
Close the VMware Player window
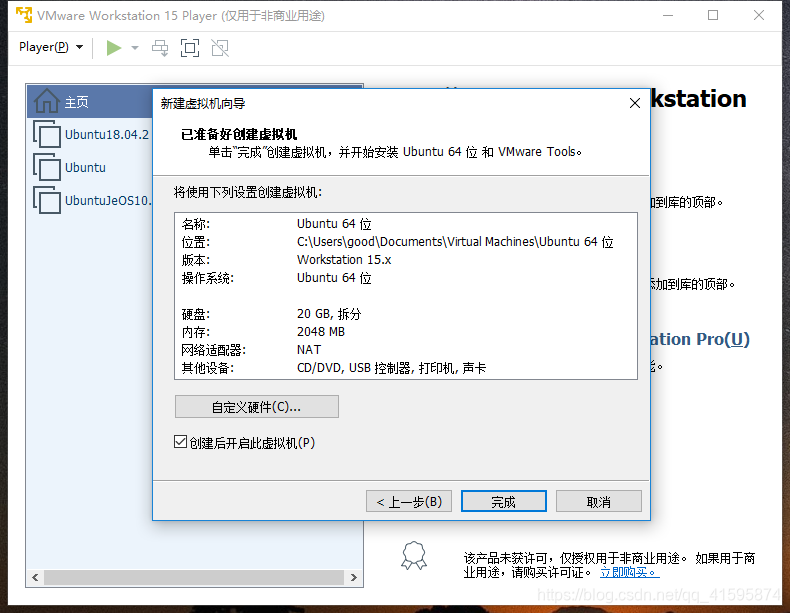759,16
